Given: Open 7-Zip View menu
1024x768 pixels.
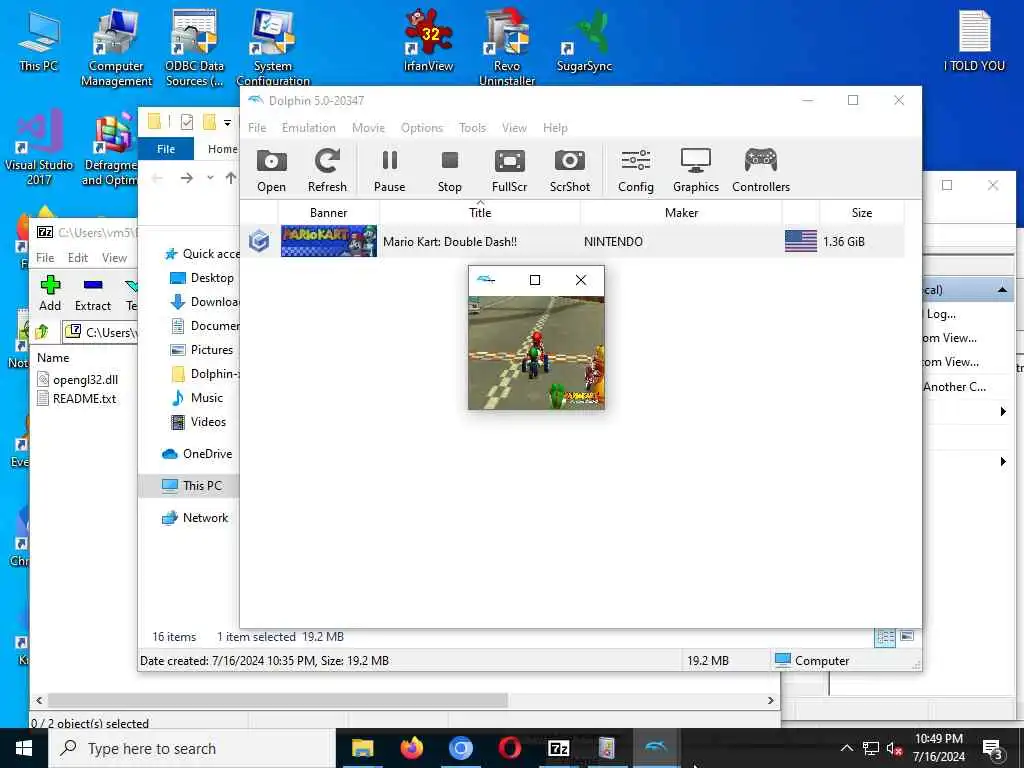Looking at the screenshot, I should pos(114,258).
